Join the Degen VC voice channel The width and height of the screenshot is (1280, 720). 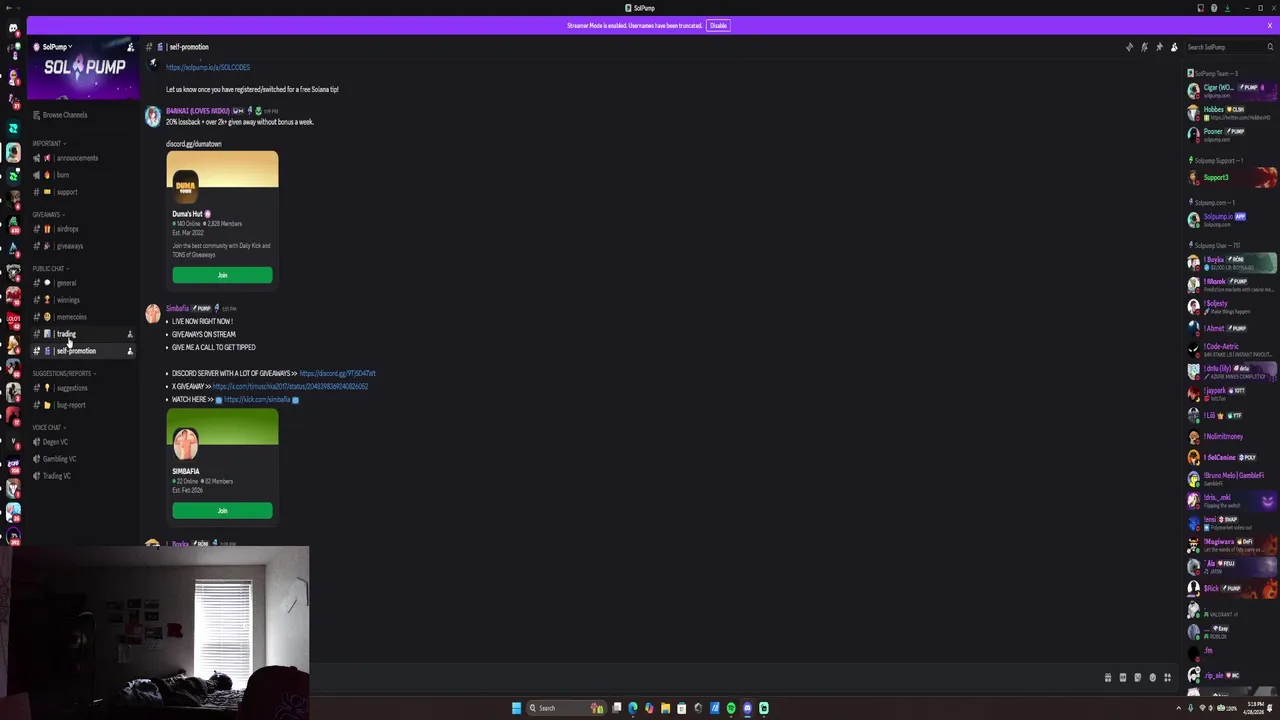point(84,442)
